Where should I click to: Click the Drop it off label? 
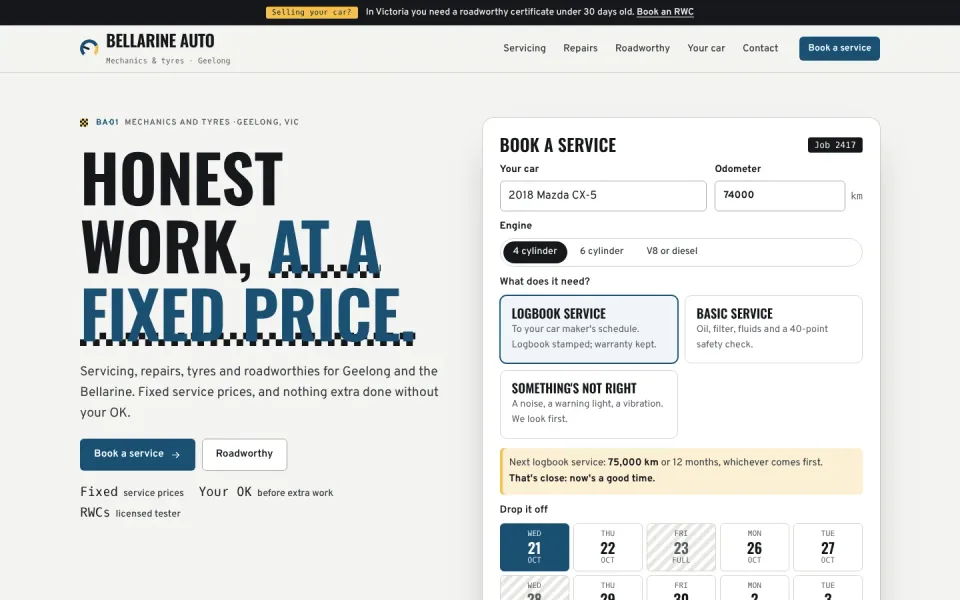point(523,509)
